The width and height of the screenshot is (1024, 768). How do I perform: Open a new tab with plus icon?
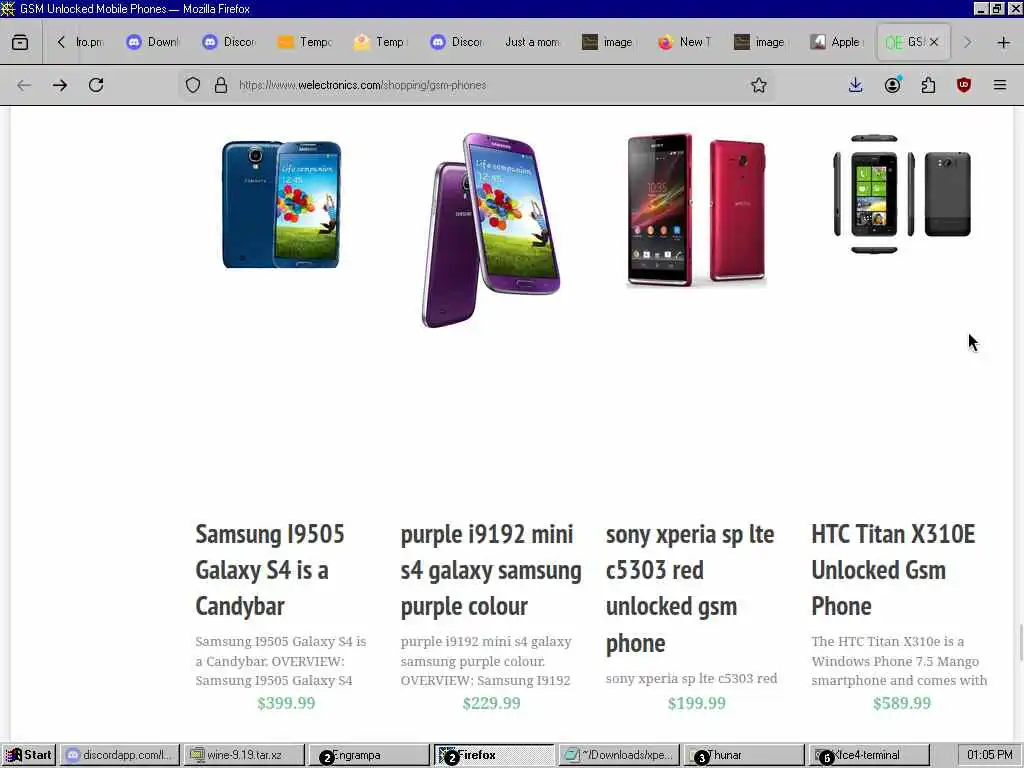[x=1004, y=42]
